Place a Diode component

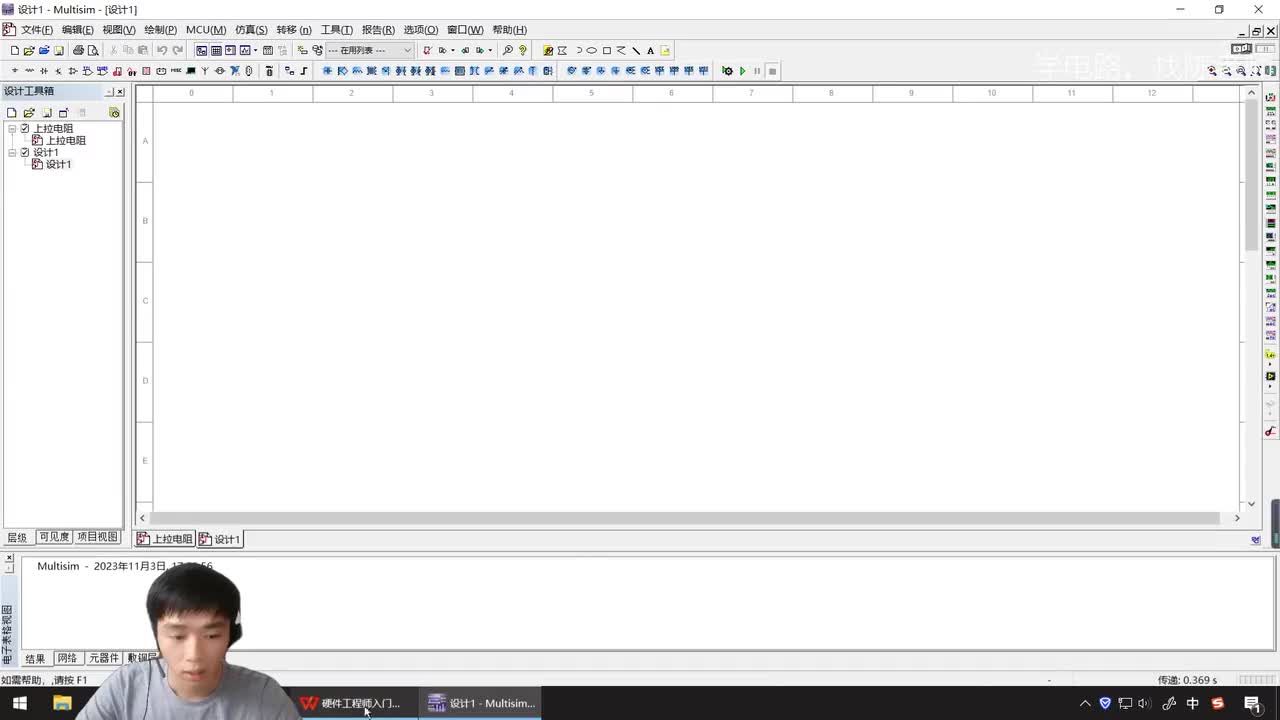click(43, 71)
